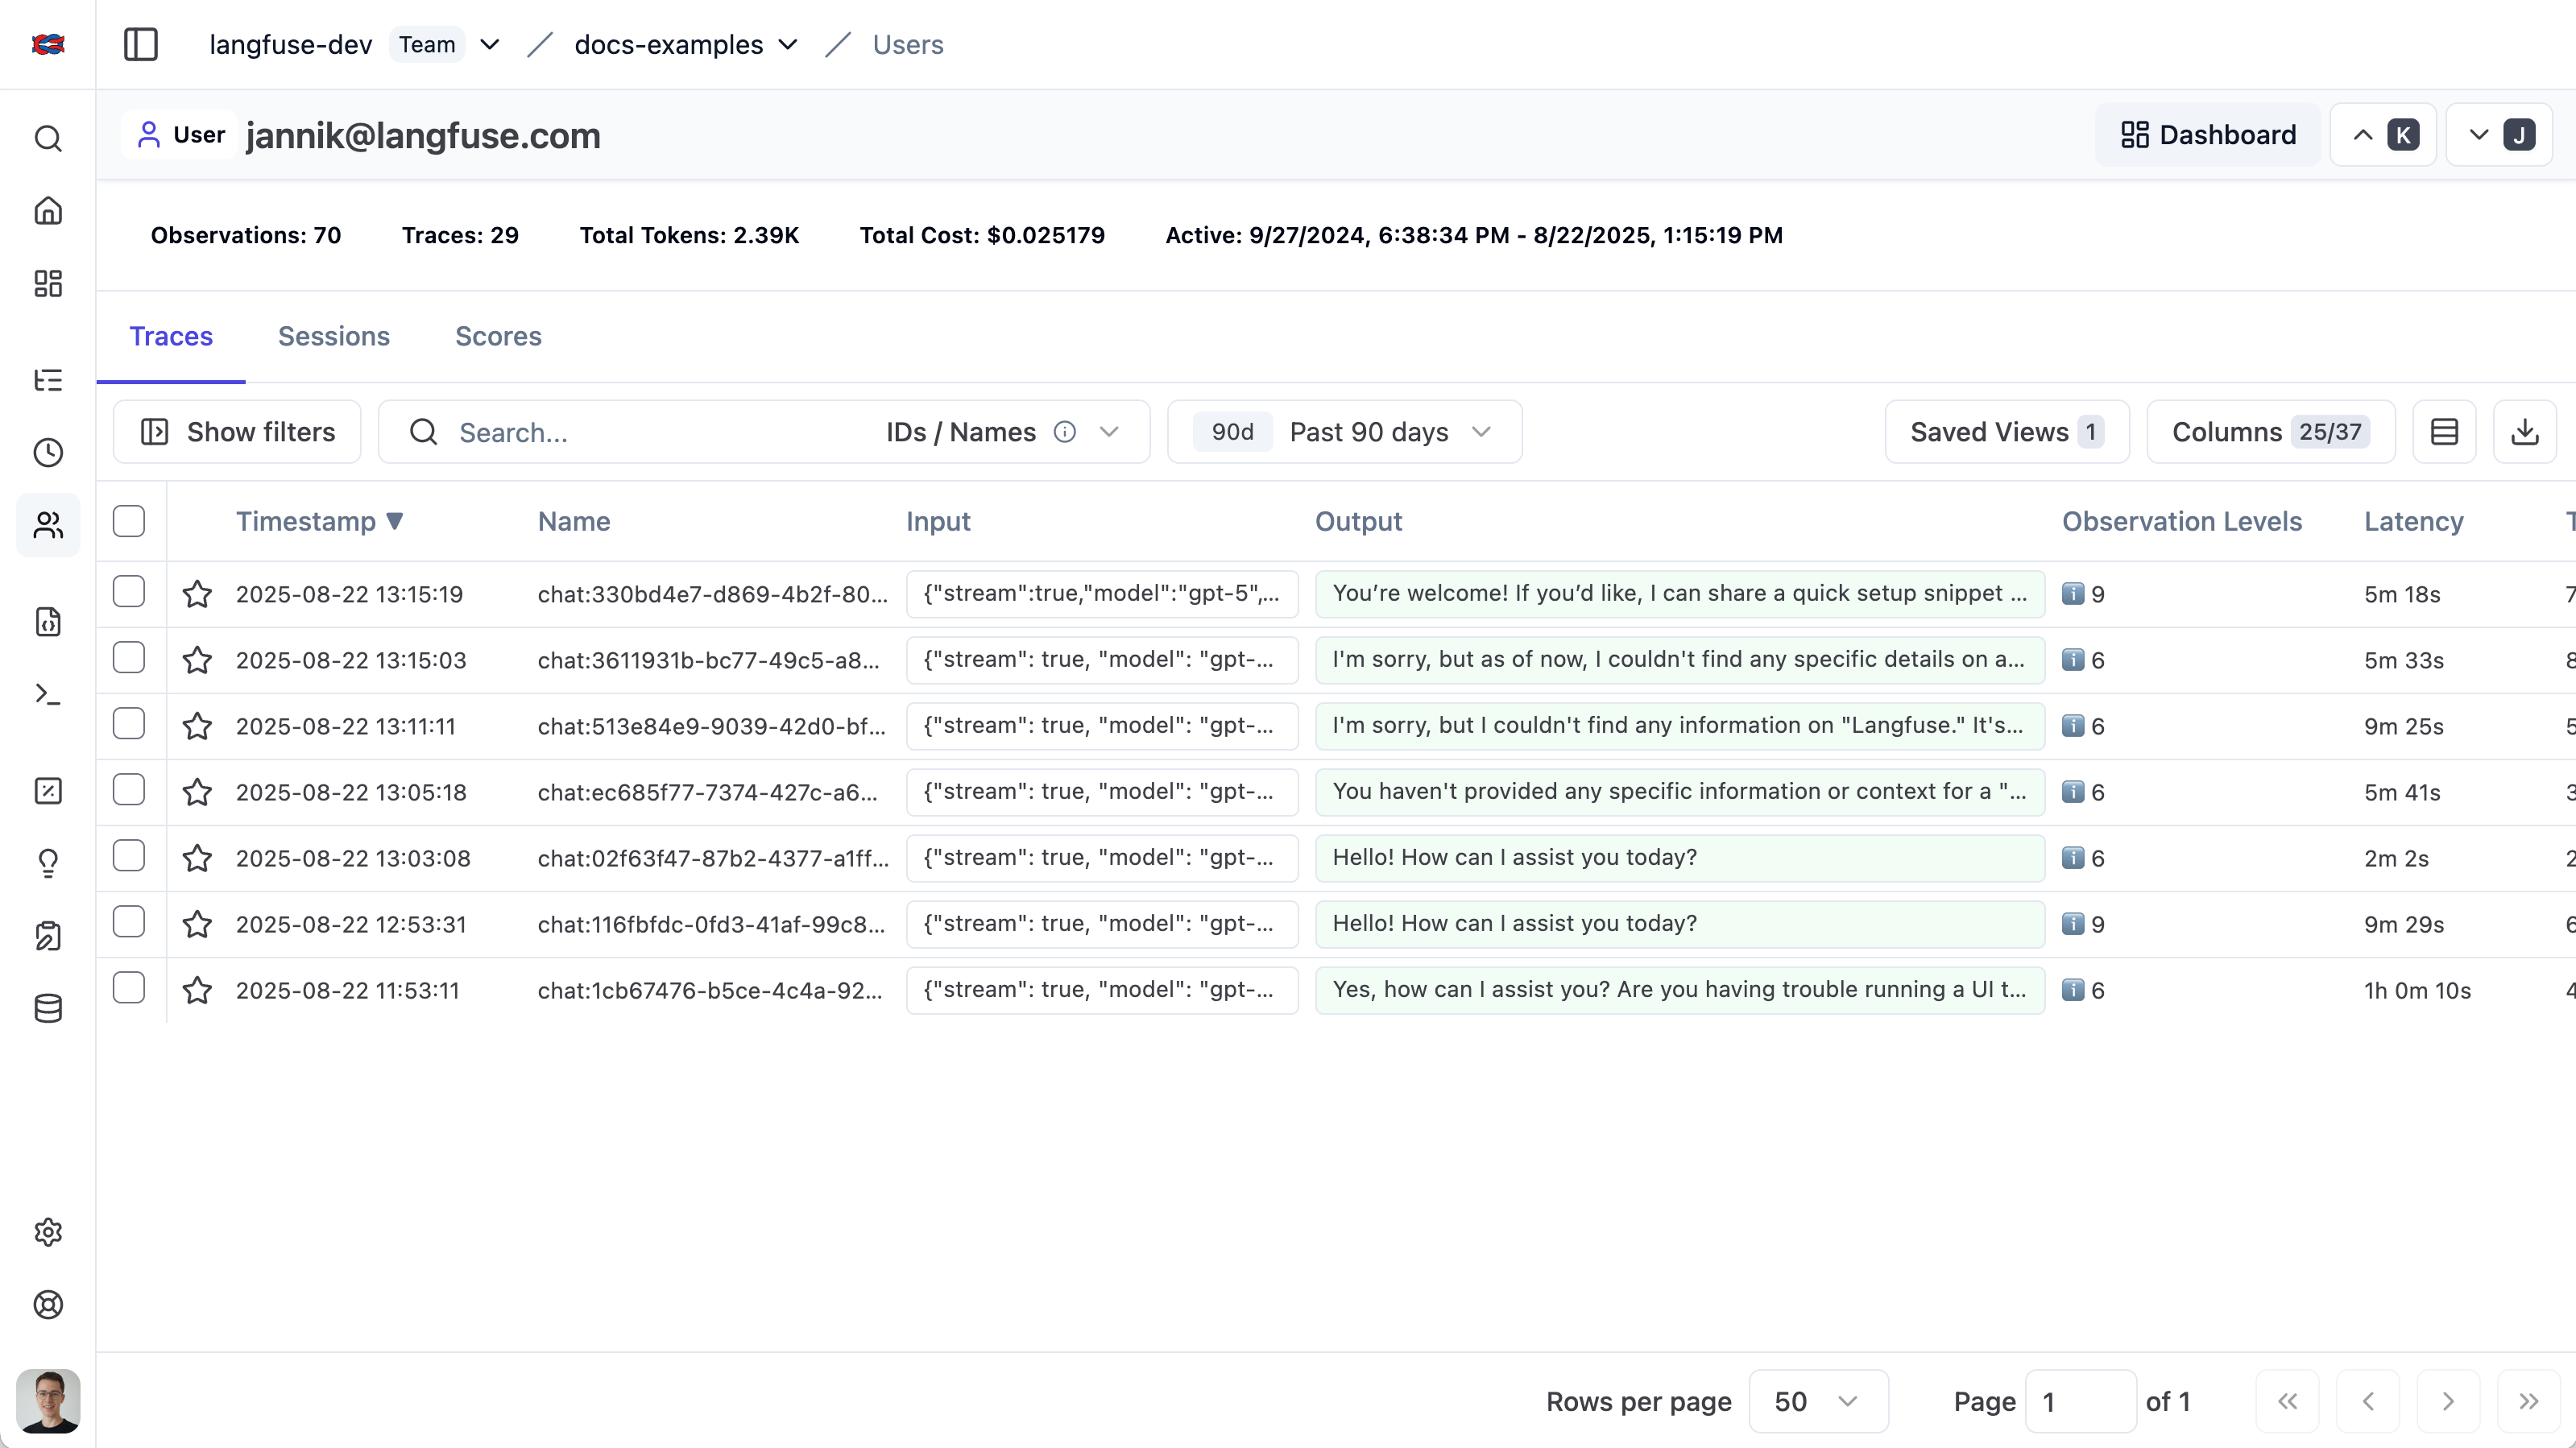Switch to the Sessions tab
This screenshot has width=2576, height=1448.
pos(333,336)
